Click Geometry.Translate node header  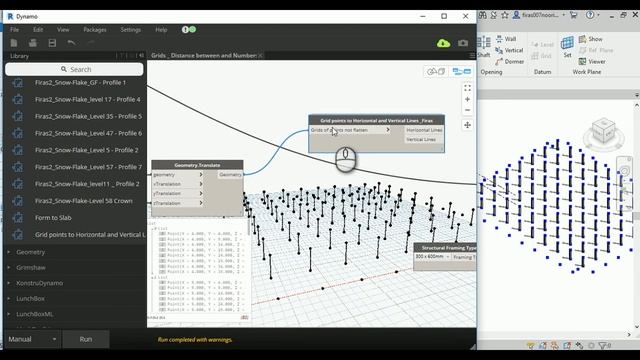click(x=197, y=165)
